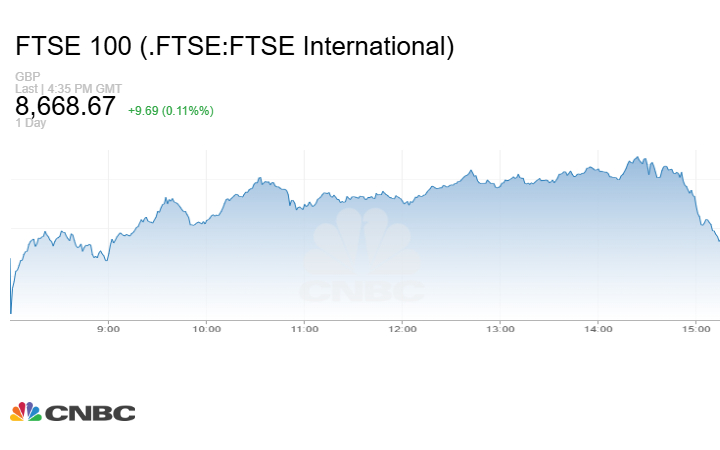Viewport: 720px width, 450px height.
Task: Click the CNBC peacock logo icon at bottom
Action: coord(25,412)
